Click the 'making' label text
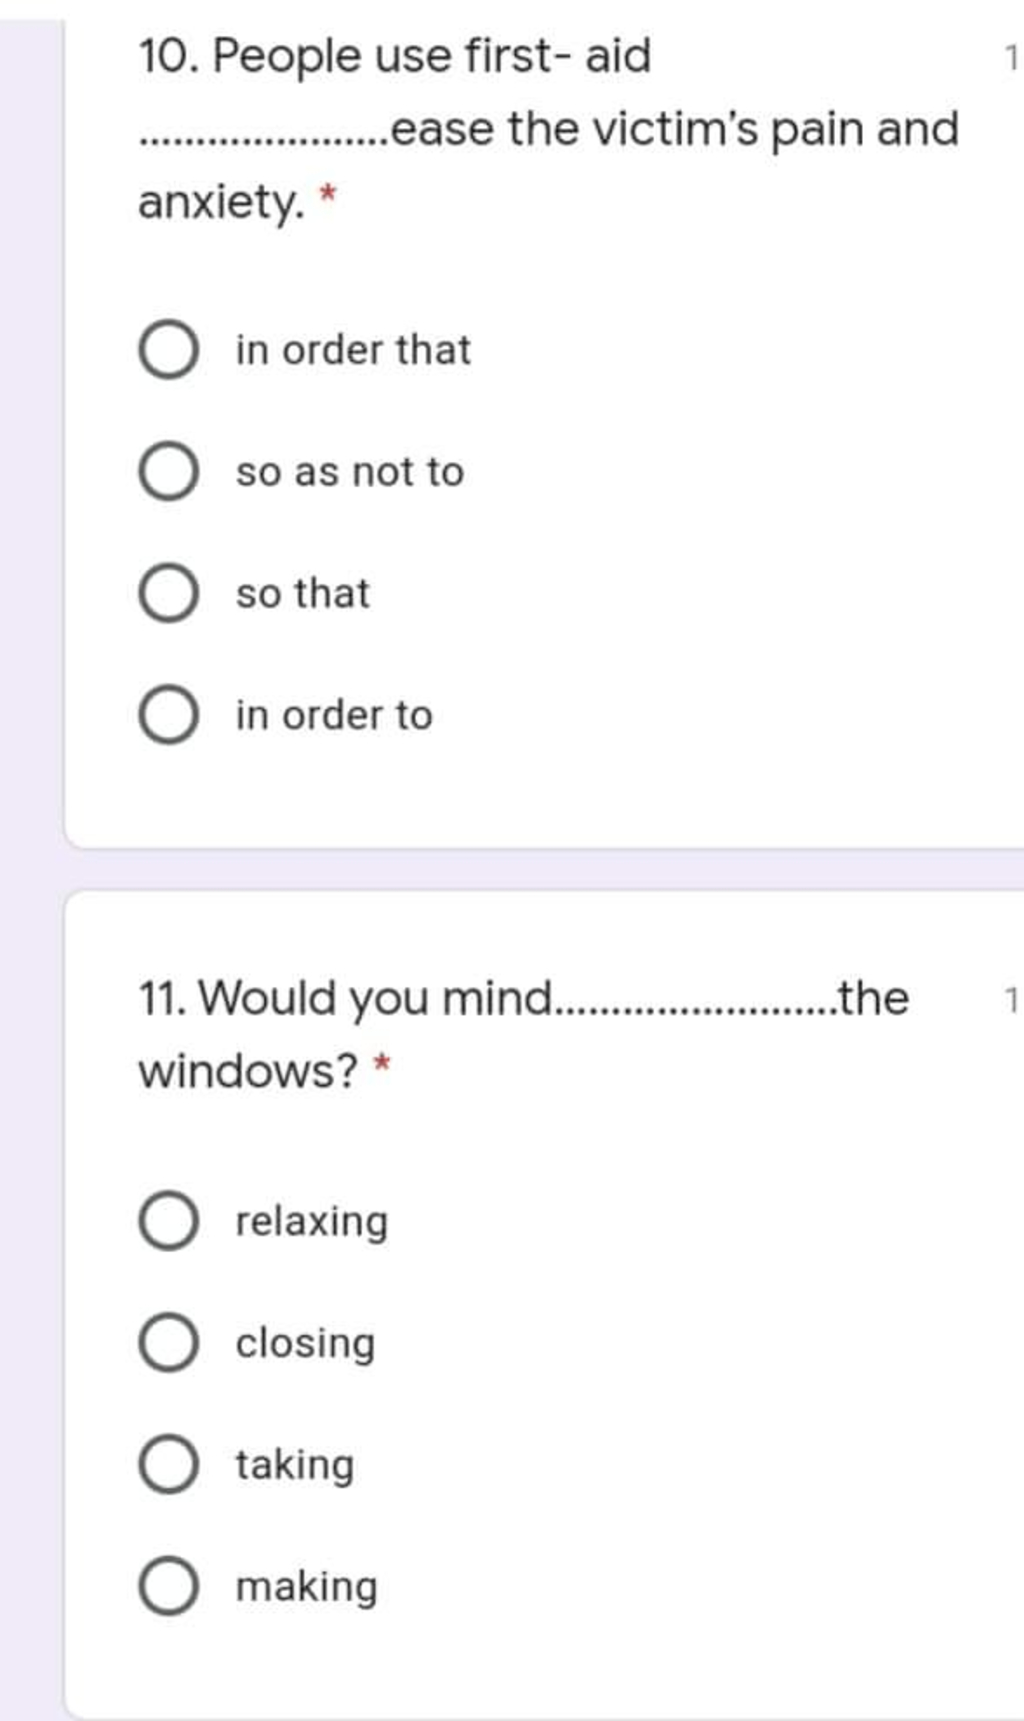 [x=307, y=1587]
